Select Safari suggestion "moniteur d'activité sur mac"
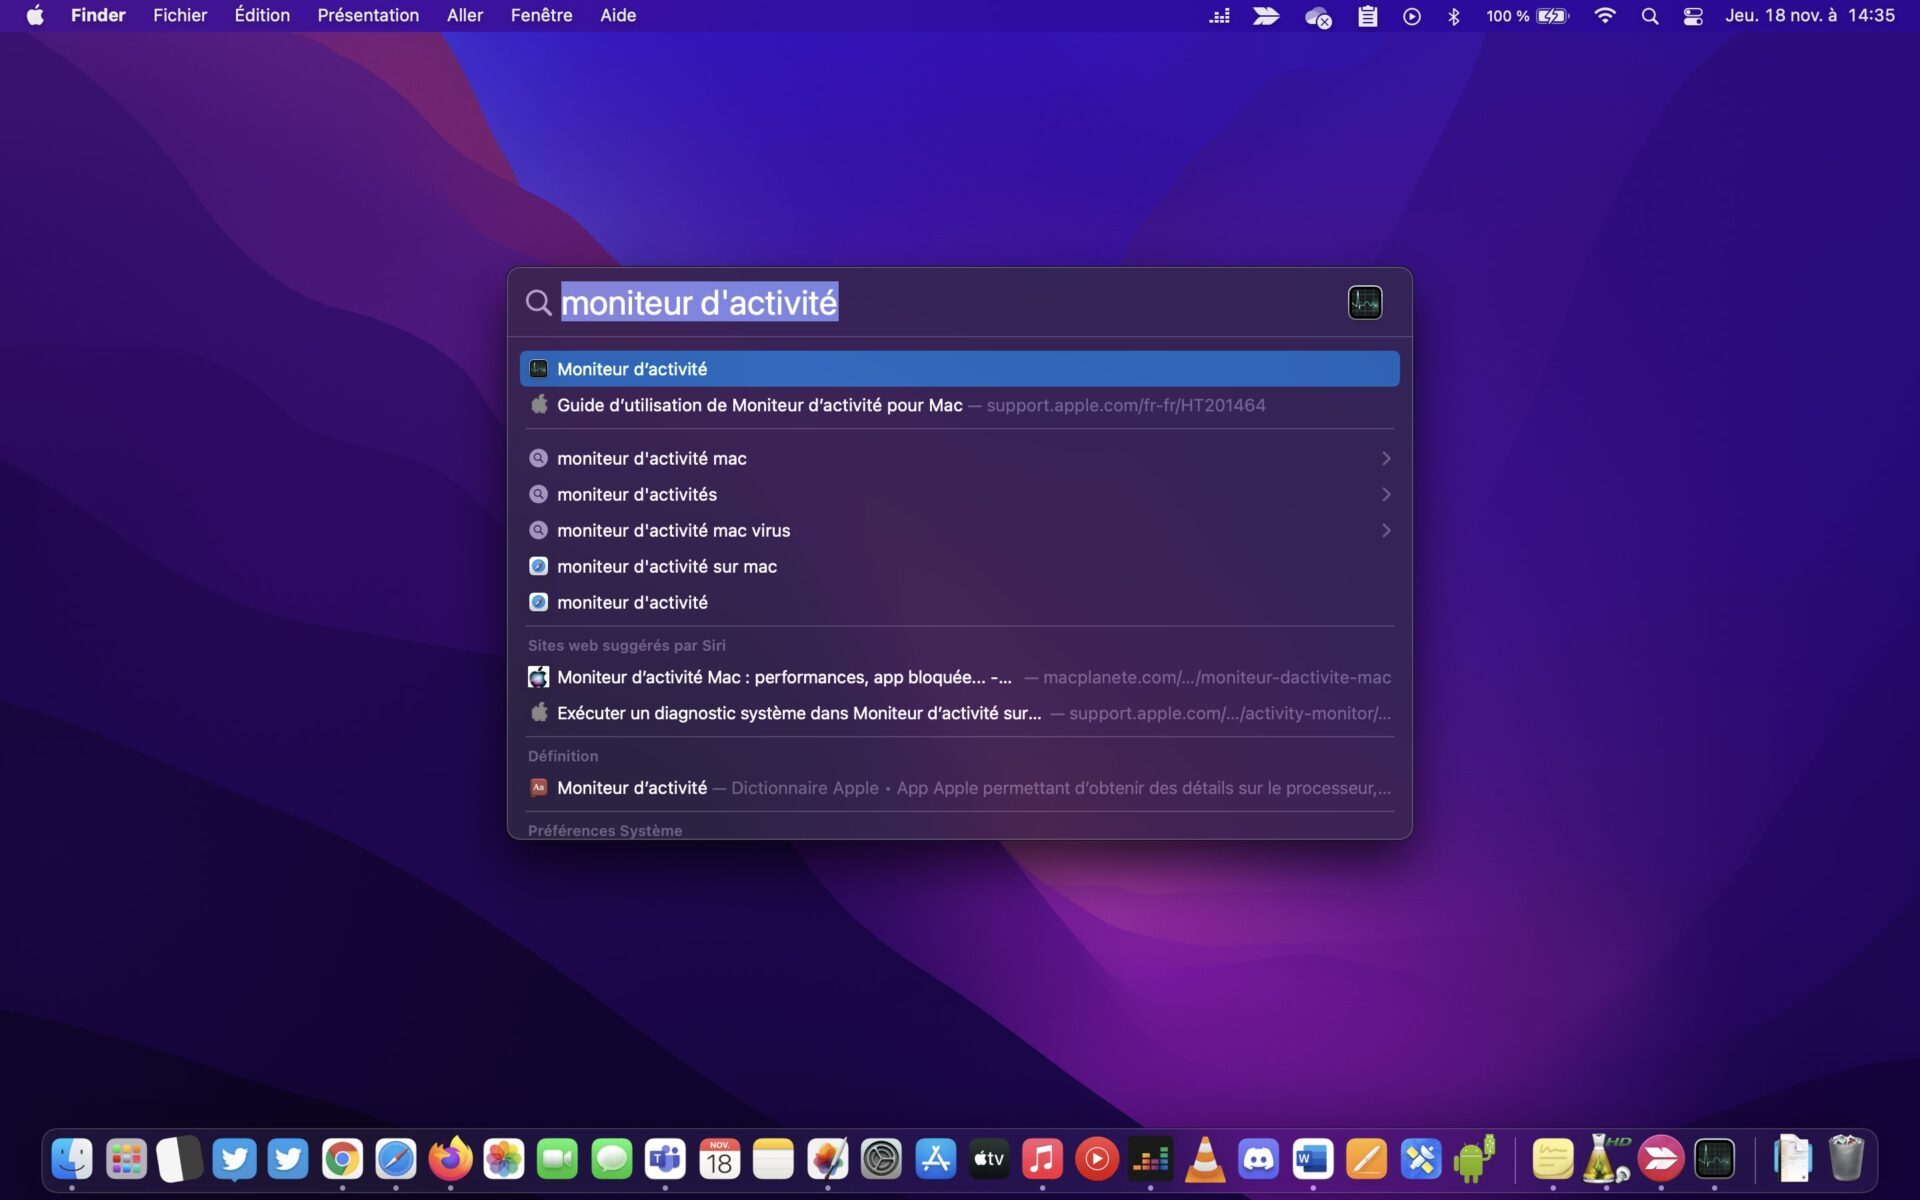This screenshot has height=1200, width=1920. pos(959,566)
